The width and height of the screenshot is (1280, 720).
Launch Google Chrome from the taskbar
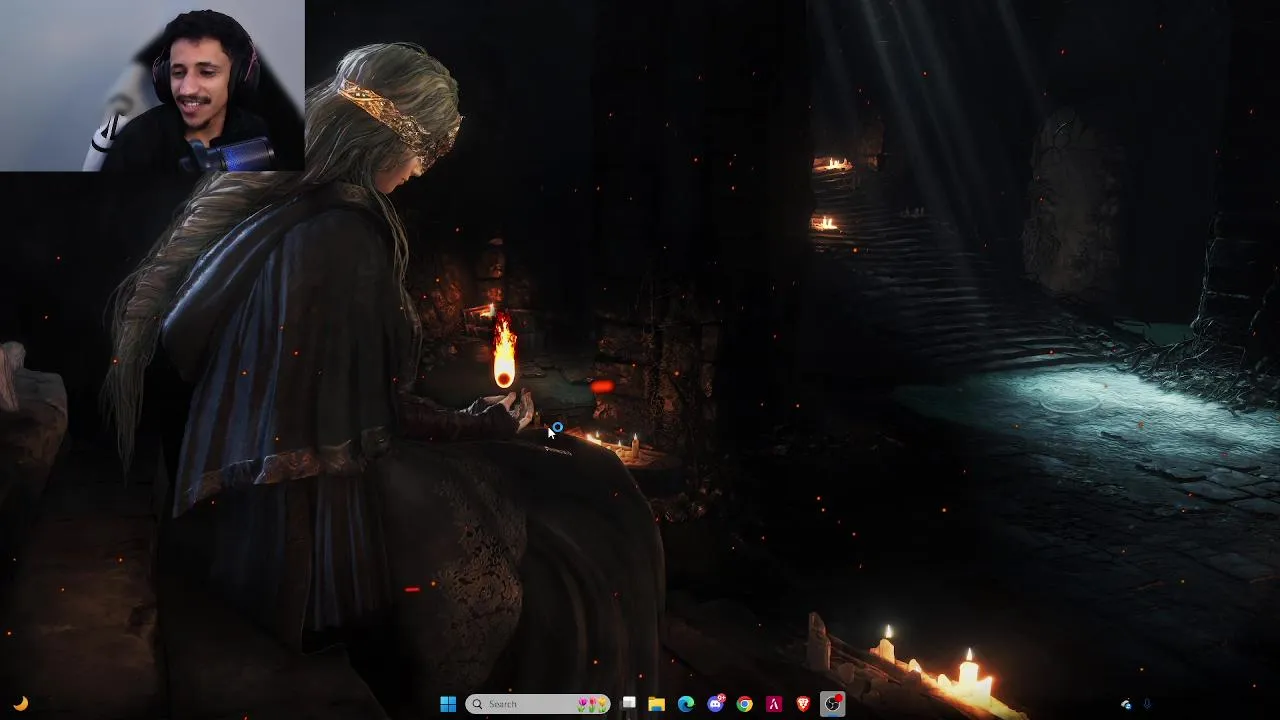[745, 704]
